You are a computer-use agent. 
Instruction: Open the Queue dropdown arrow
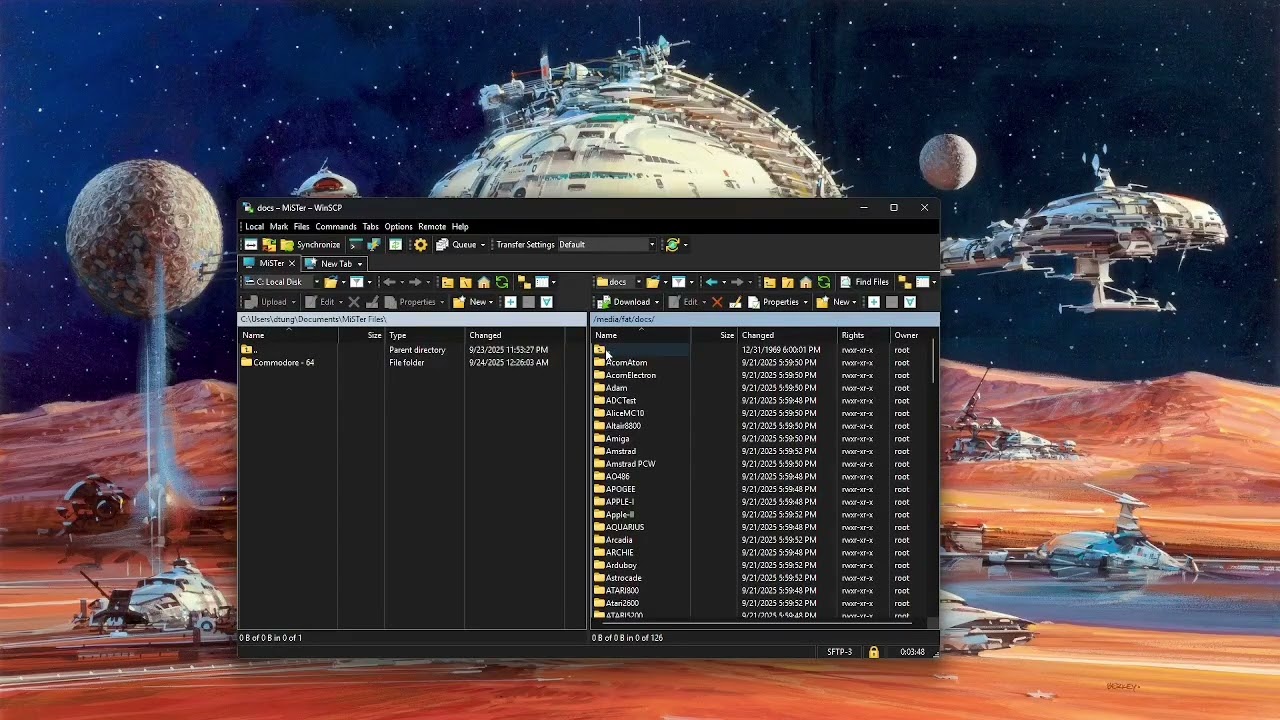[483, 245]
